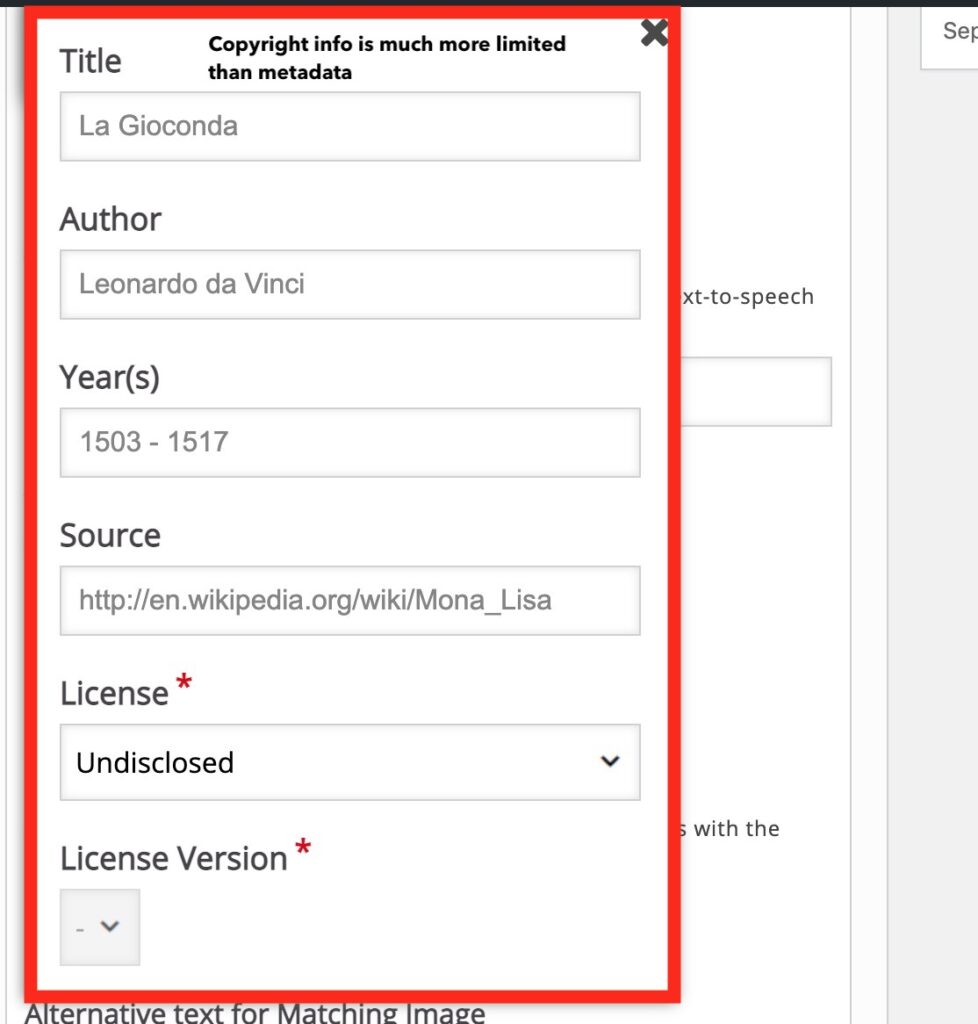Image resolution: width=978 pixels, height=1024 pixels.
Task: Click the panel labeled Sep at top right
Action: pyautogui.click(x=957, y=32)
